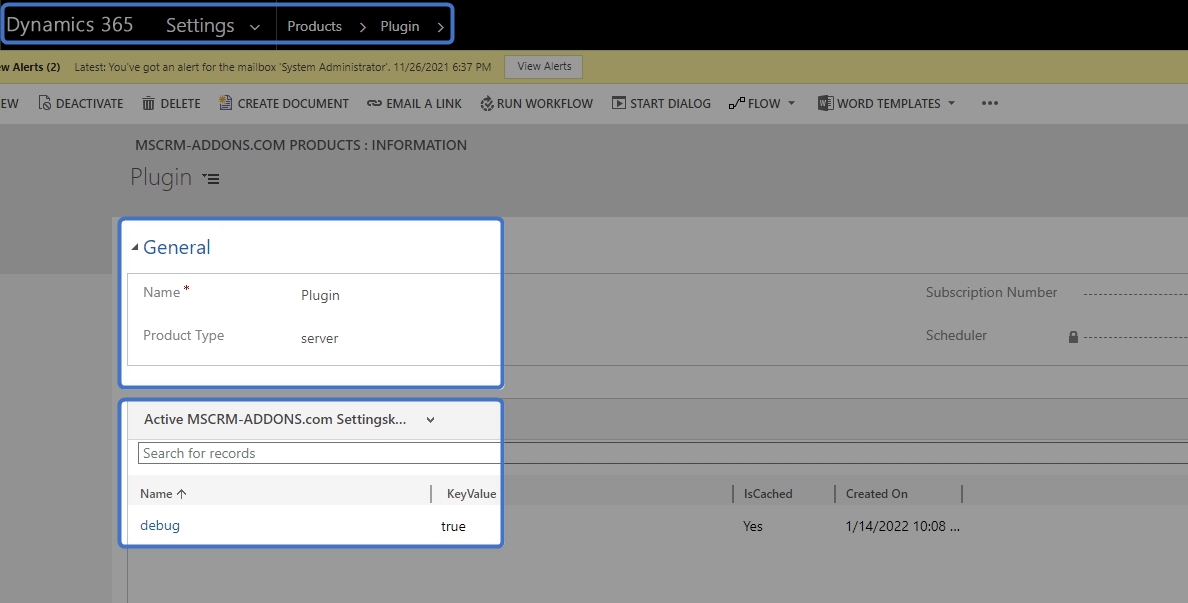The width and height of the screenshot is (1188, 603).
Task: Click the Email a Link icon
Action: 374,103
